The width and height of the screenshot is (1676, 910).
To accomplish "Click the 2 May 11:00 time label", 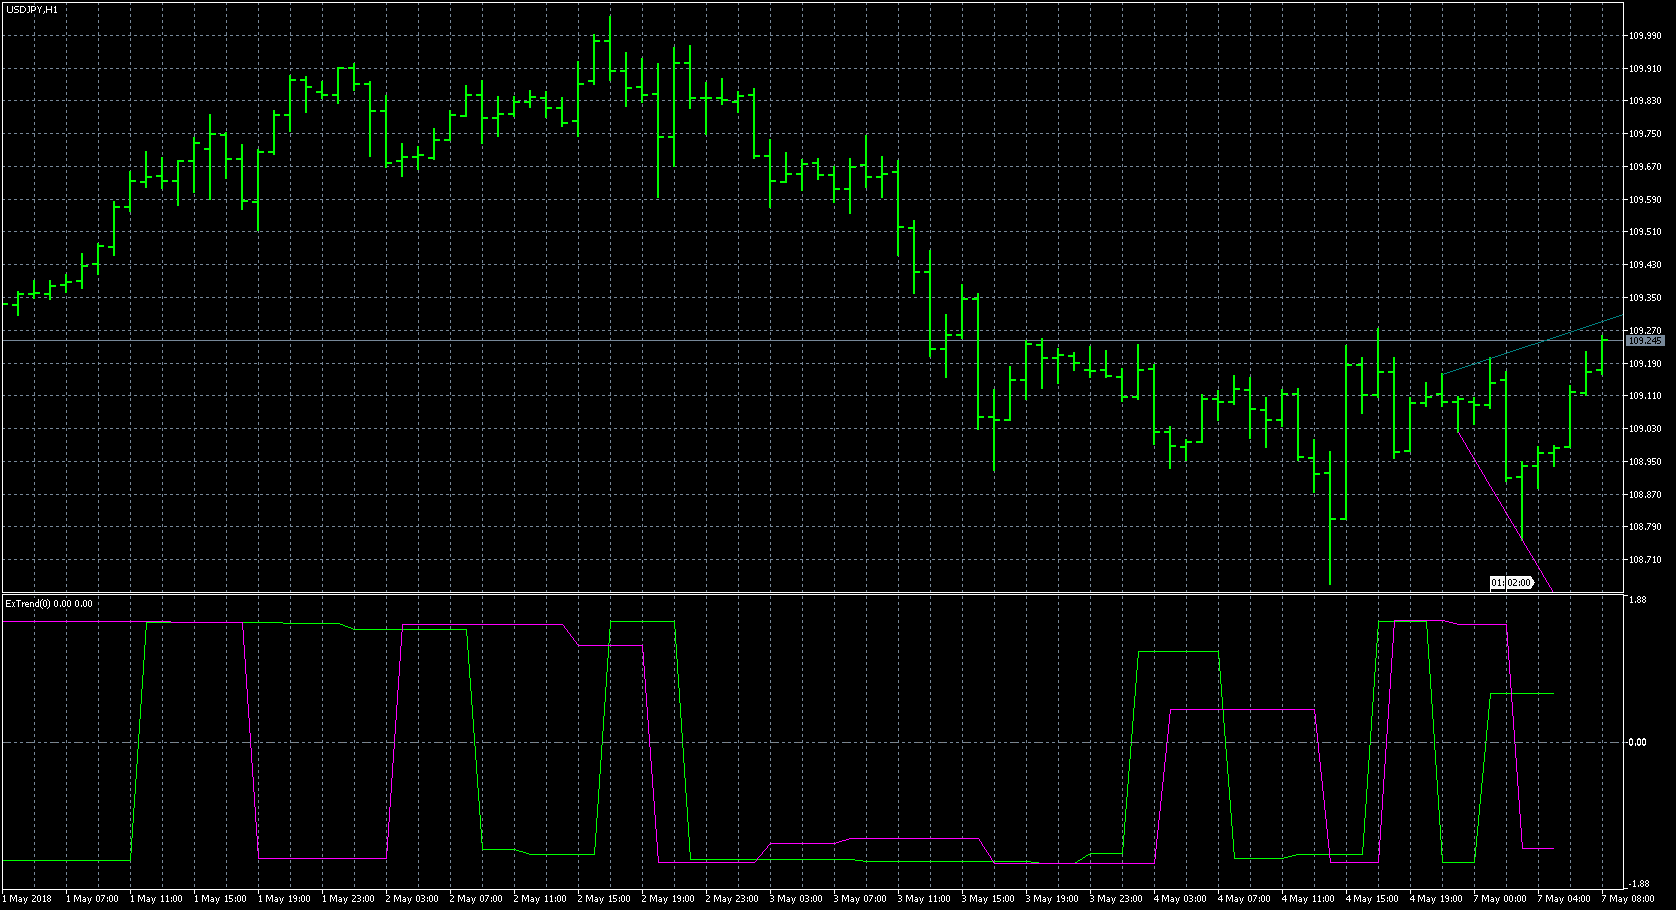I will tap(540, 899).
